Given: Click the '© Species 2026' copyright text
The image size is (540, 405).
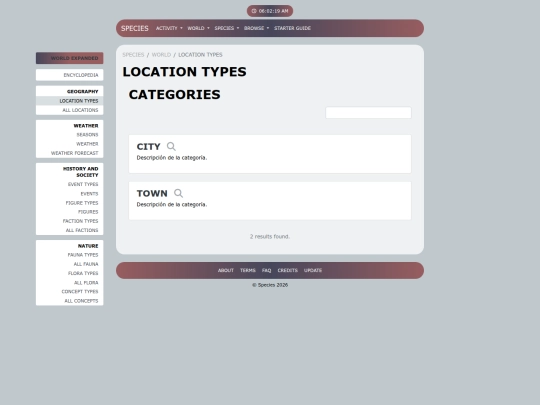Looking at the screenshot, I should 270,285.
